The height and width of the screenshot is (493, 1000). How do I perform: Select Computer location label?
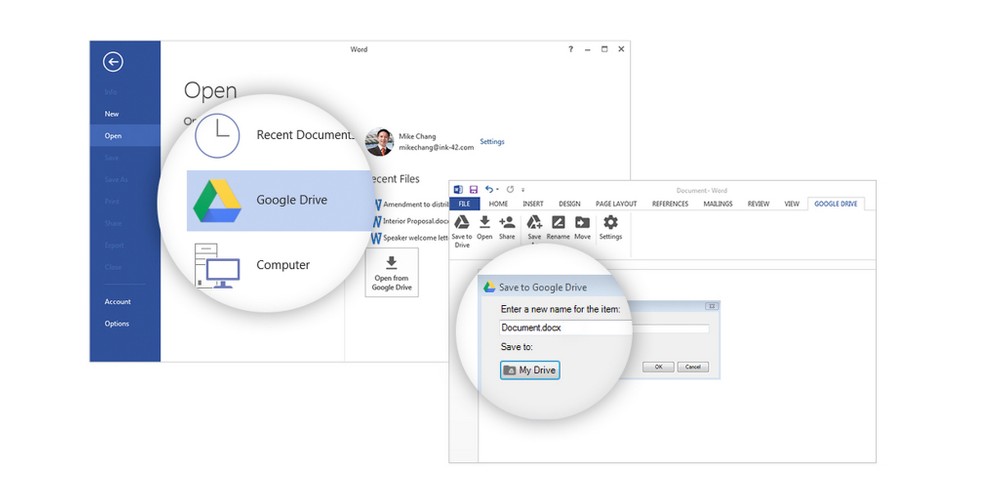pyautogui.click(x=283, y=265)
